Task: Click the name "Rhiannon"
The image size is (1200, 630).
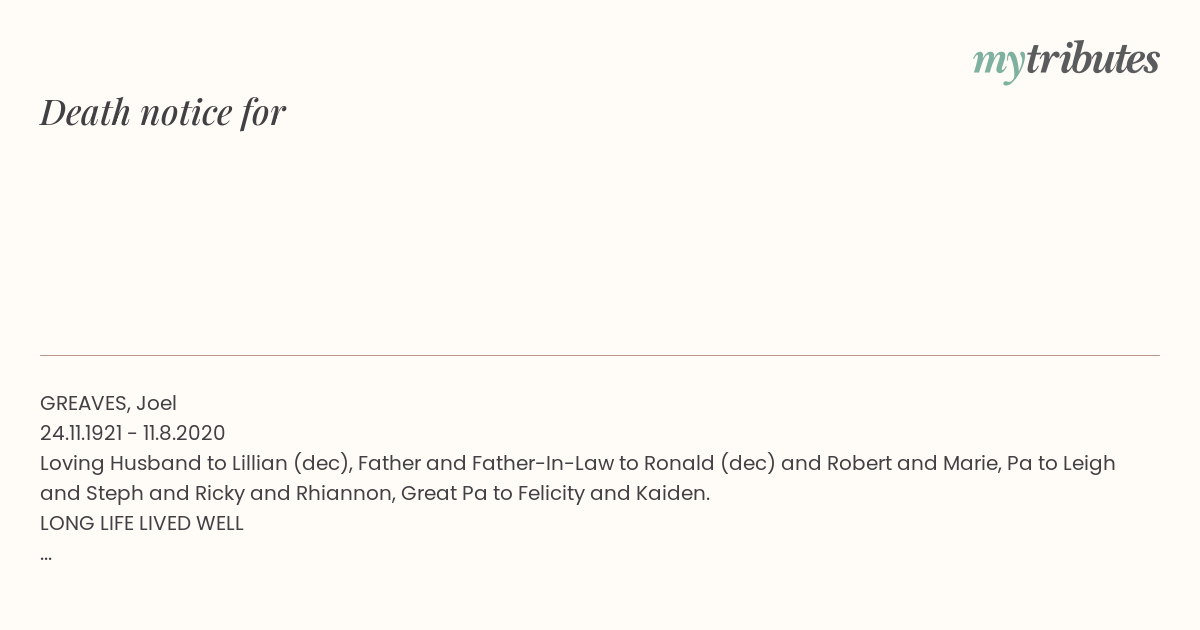Action: click(341, 493)
